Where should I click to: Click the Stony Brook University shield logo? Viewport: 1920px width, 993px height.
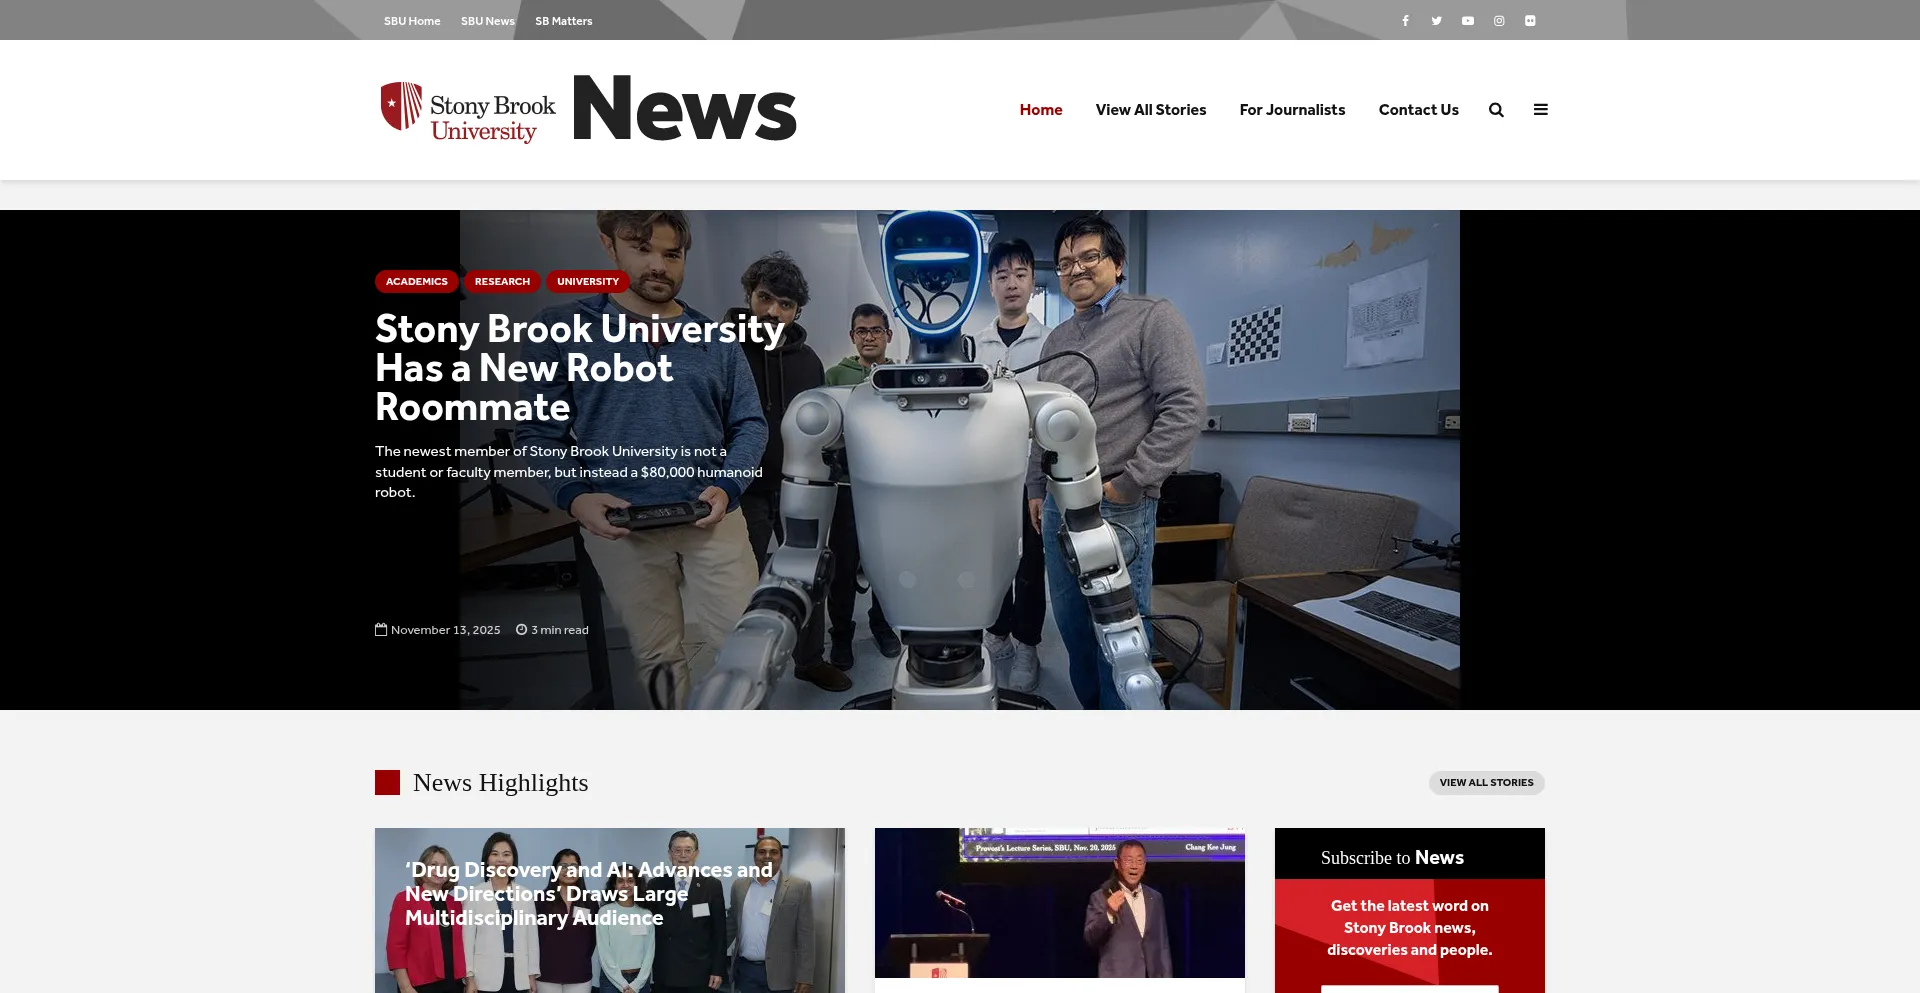click(401, 106)
